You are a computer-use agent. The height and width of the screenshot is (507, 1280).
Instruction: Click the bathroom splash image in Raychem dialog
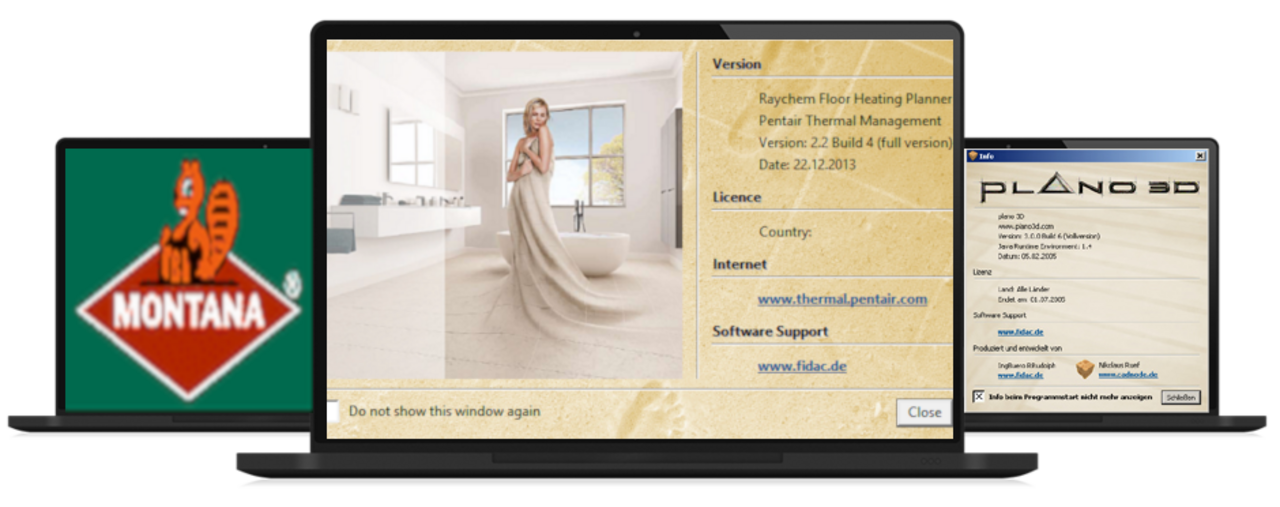pos(505,216)
